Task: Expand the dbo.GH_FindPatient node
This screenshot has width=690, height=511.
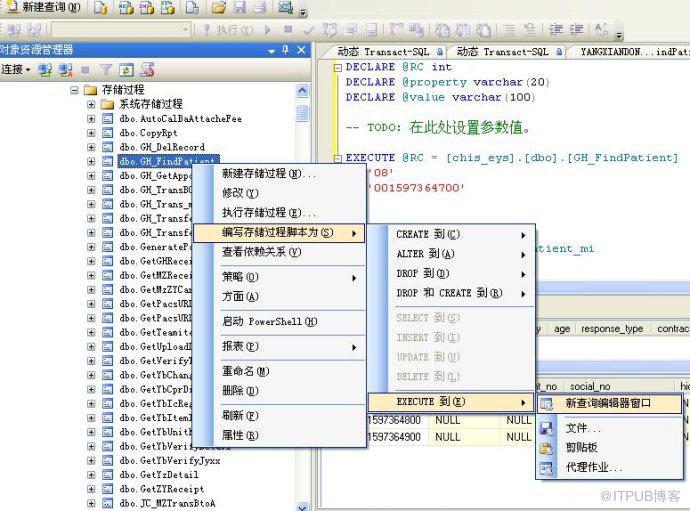Action: (x=91, y=162)
